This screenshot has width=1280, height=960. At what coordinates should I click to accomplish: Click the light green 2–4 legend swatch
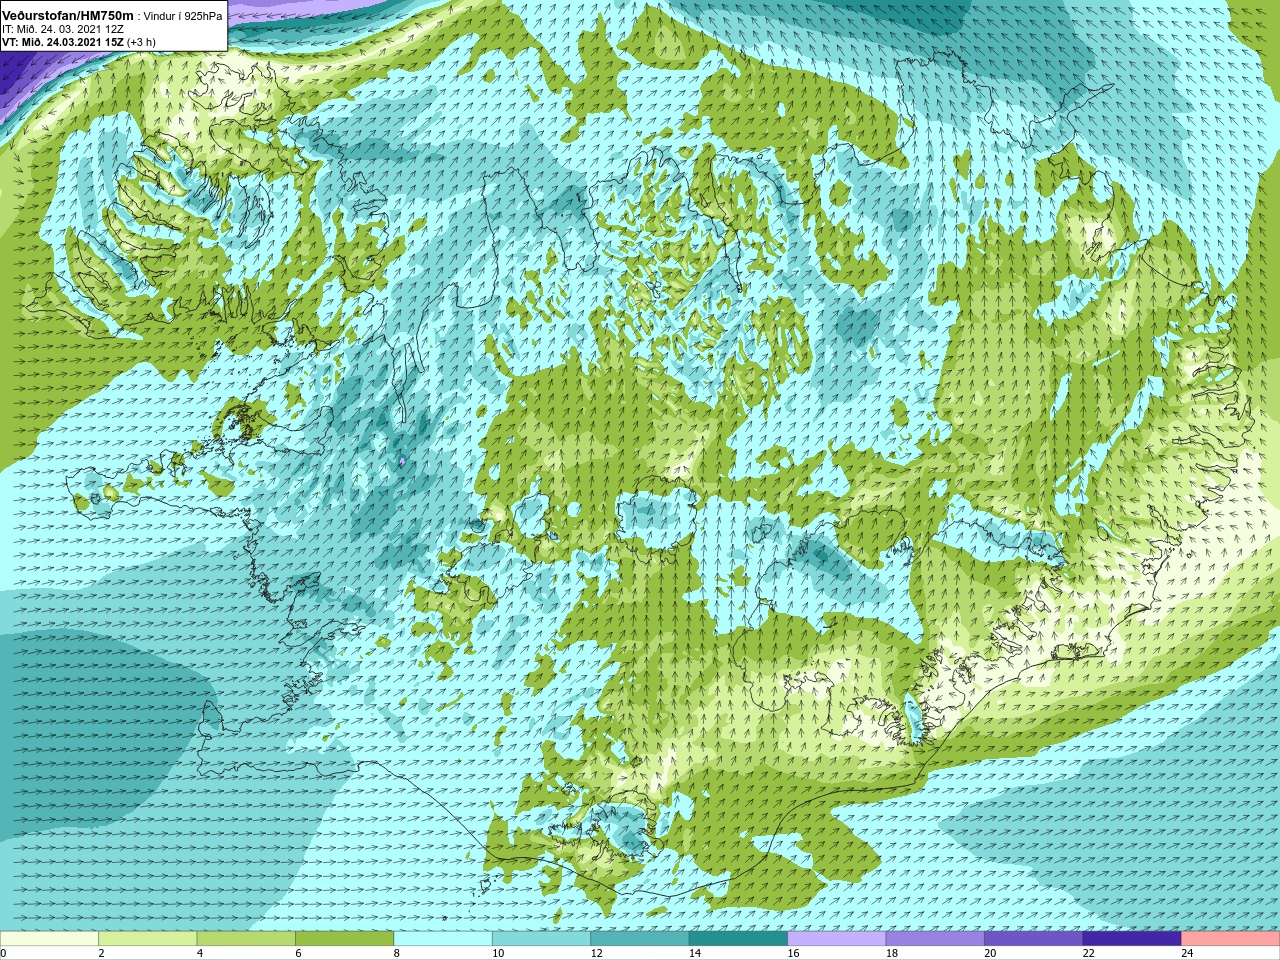148,939
